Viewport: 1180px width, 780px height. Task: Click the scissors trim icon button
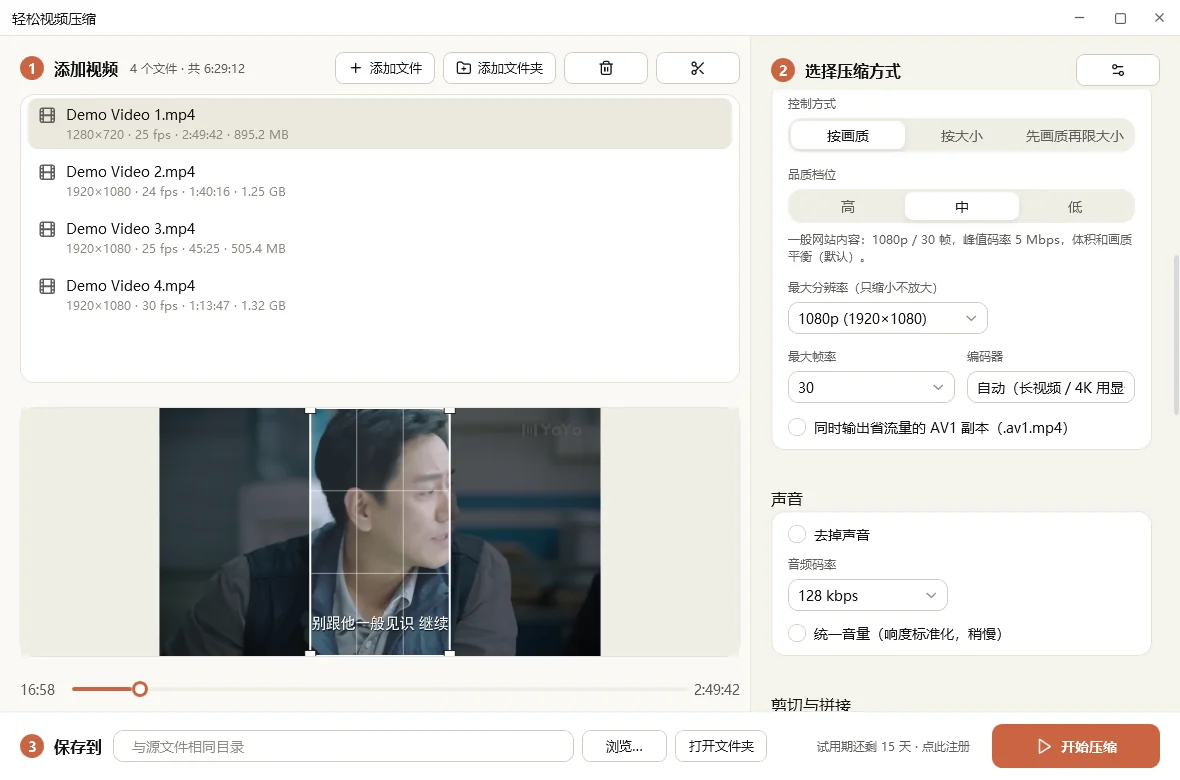698,68
